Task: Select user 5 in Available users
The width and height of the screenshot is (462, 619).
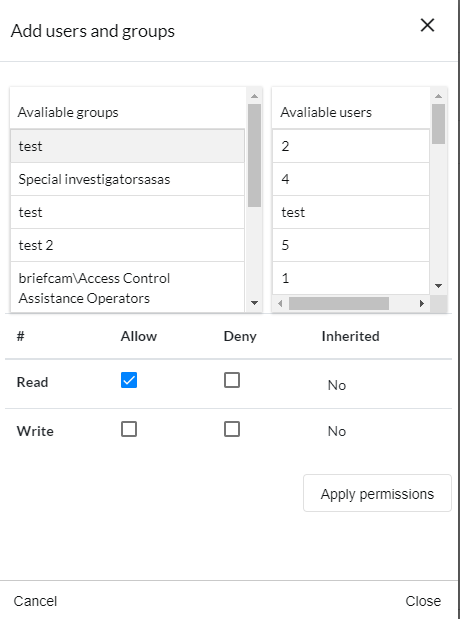Action: 351,245
